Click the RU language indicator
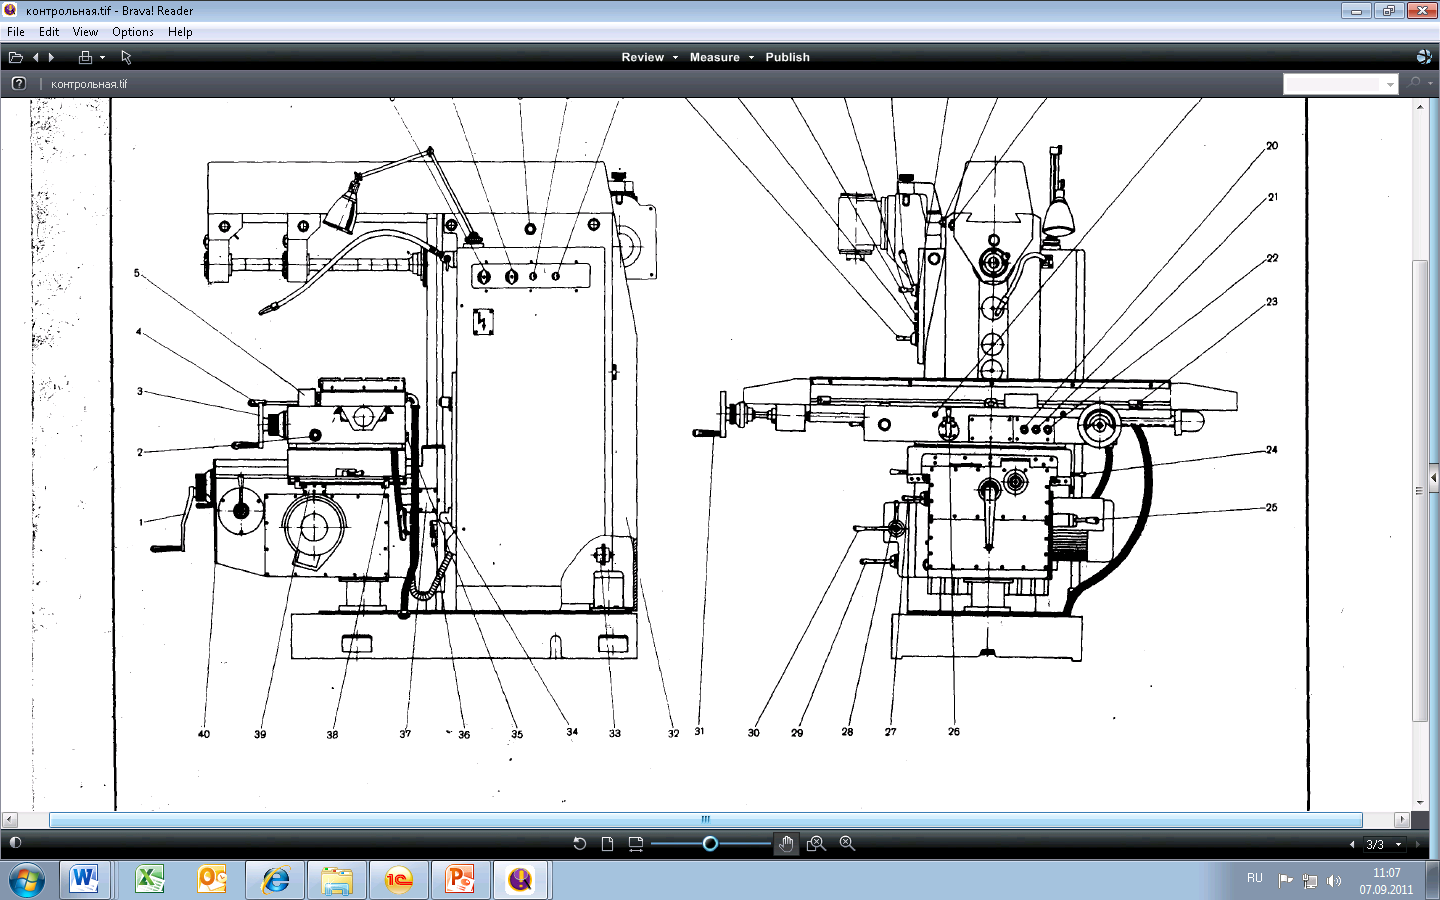Screen dimensions: 1440x900 click(x=1255, y=878)
